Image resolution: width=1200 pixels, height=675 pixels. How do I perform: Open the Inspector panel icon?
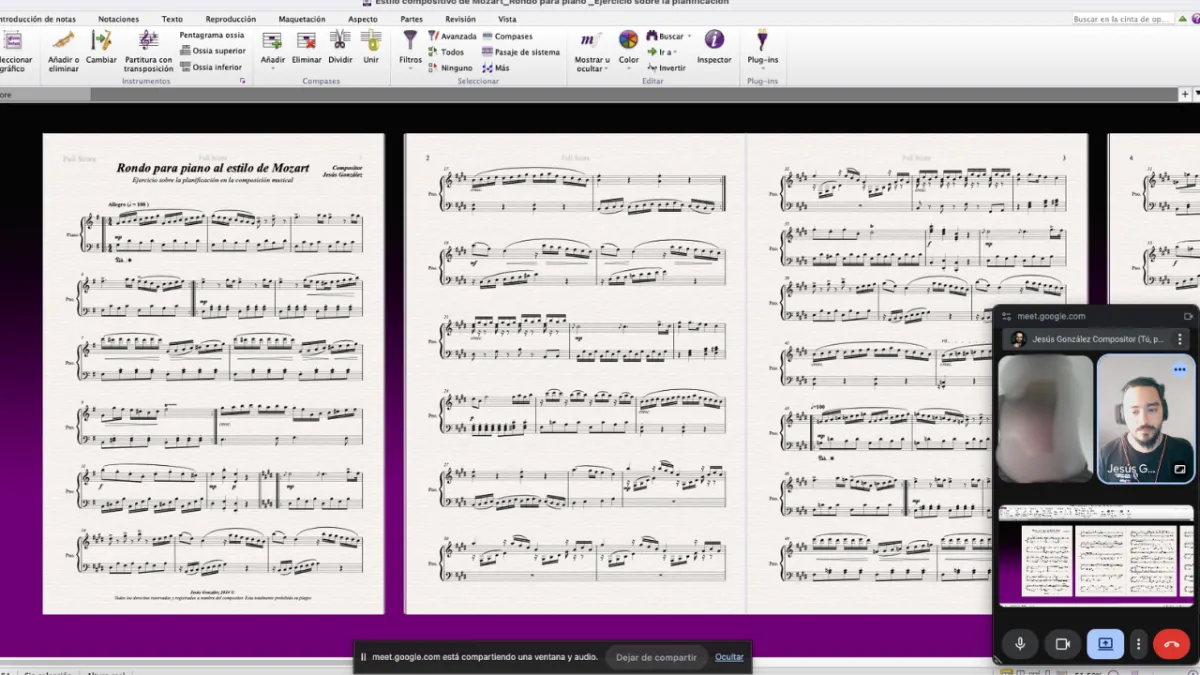tap(714, 41)
